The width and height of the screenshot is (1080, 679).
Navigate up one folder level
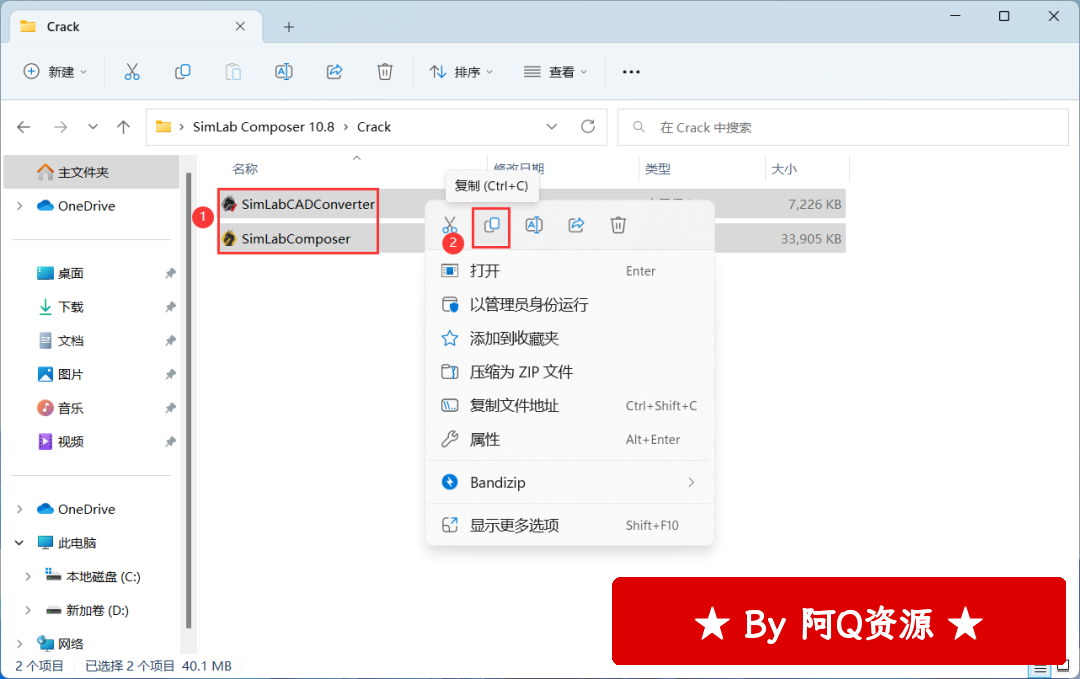pos(123,127)
